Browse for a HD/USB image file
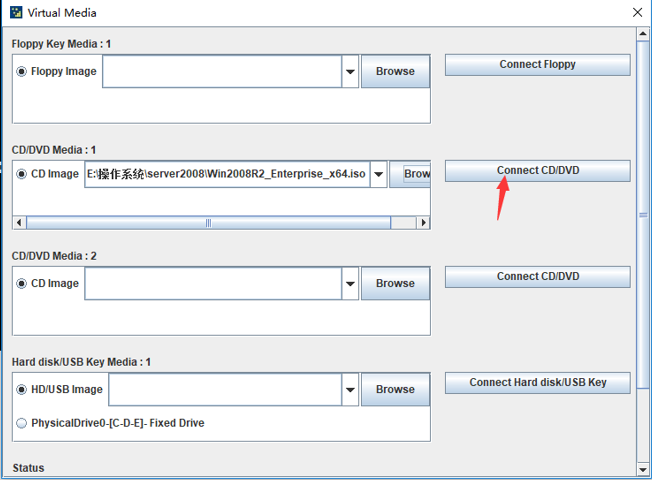The image size is (652, 480). (395, 389)
